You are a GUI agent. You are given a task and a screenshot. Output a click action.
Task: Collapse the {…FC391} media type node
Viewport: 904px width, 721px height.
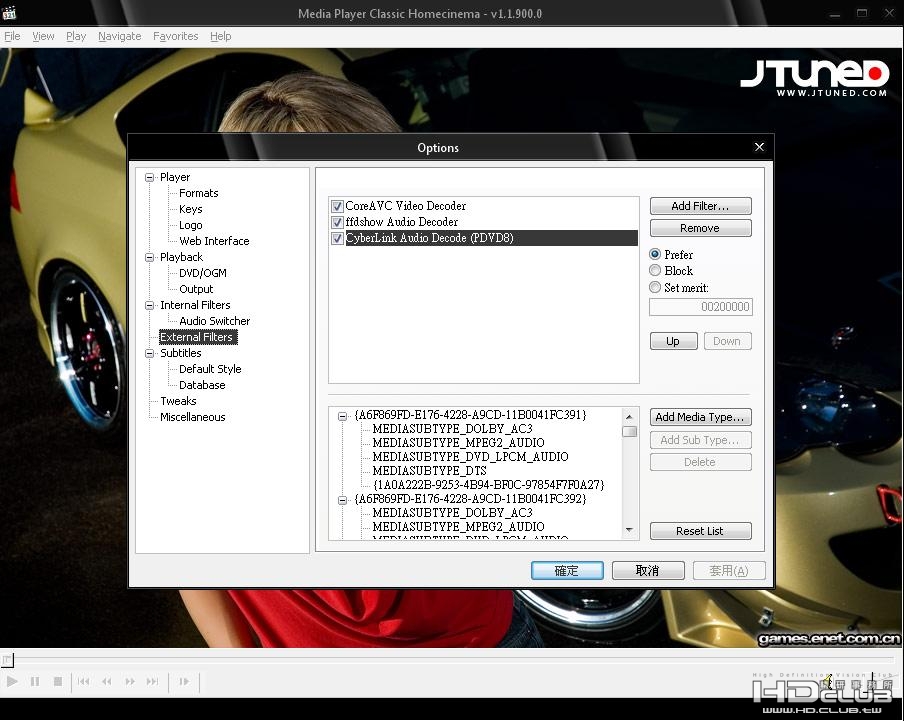342,416
